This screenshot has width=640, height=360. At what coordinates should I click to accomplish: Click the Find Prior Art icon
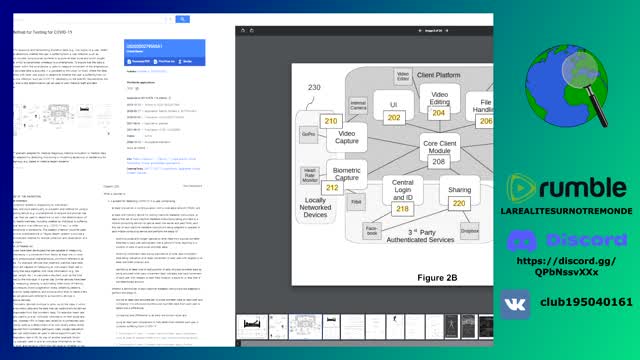[156, 62]
